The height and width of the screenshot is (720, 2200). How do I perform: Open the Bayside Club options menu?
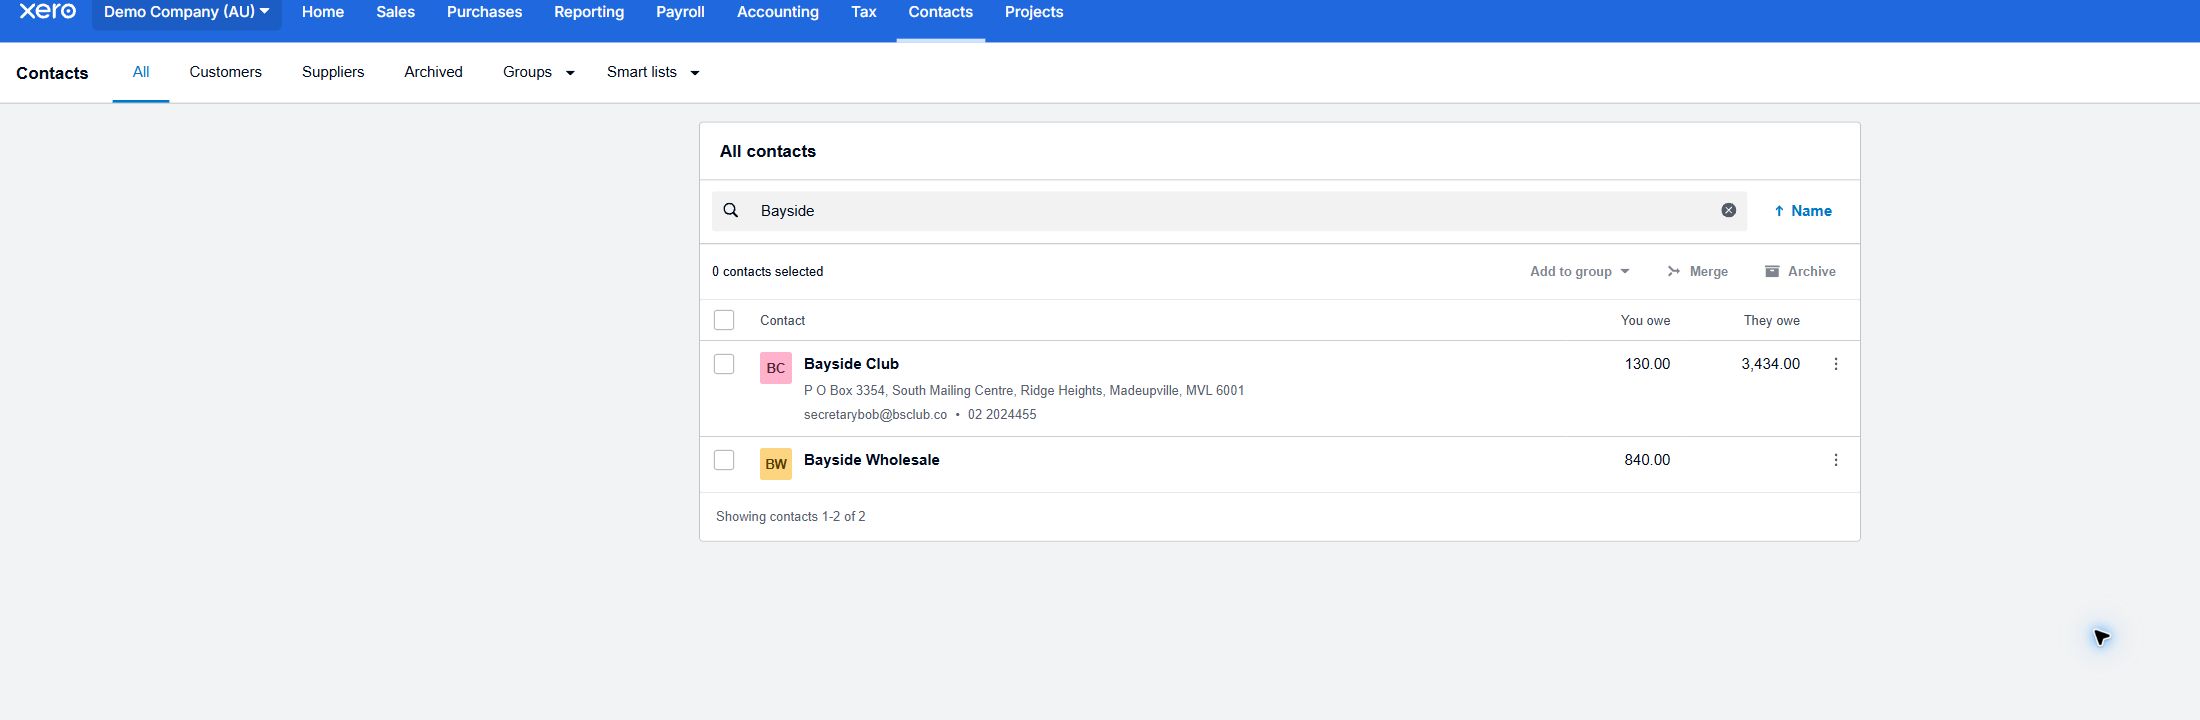1835,364
